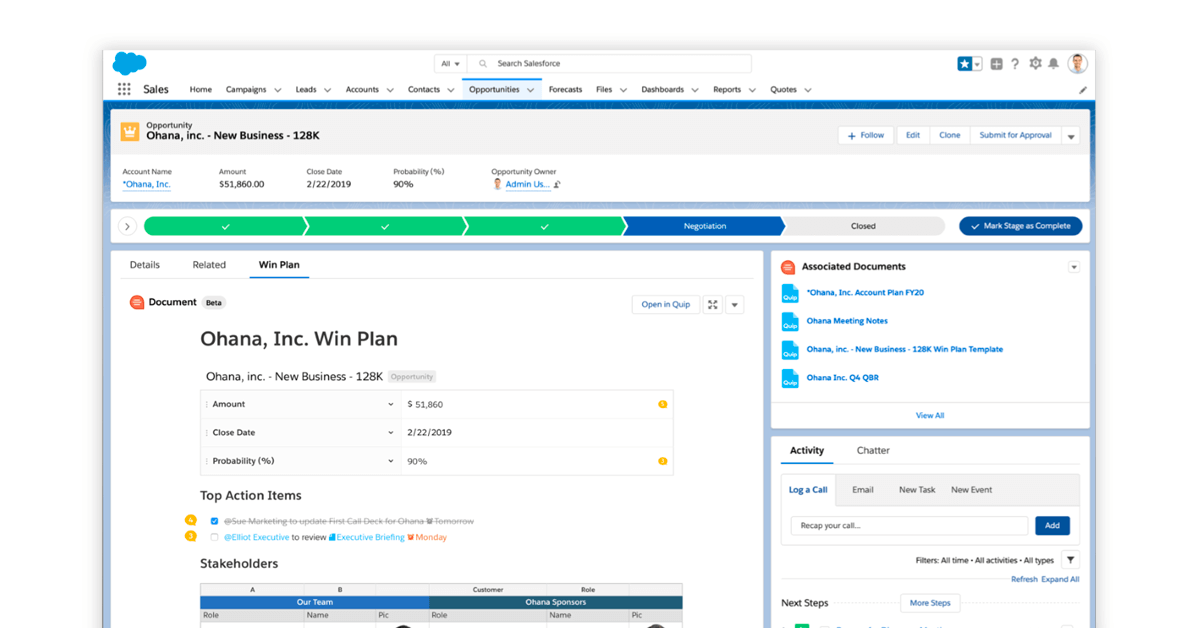Click the Add button for call log
Image resolution: width=1200 pixels, height=628 pixels.
1052,525
